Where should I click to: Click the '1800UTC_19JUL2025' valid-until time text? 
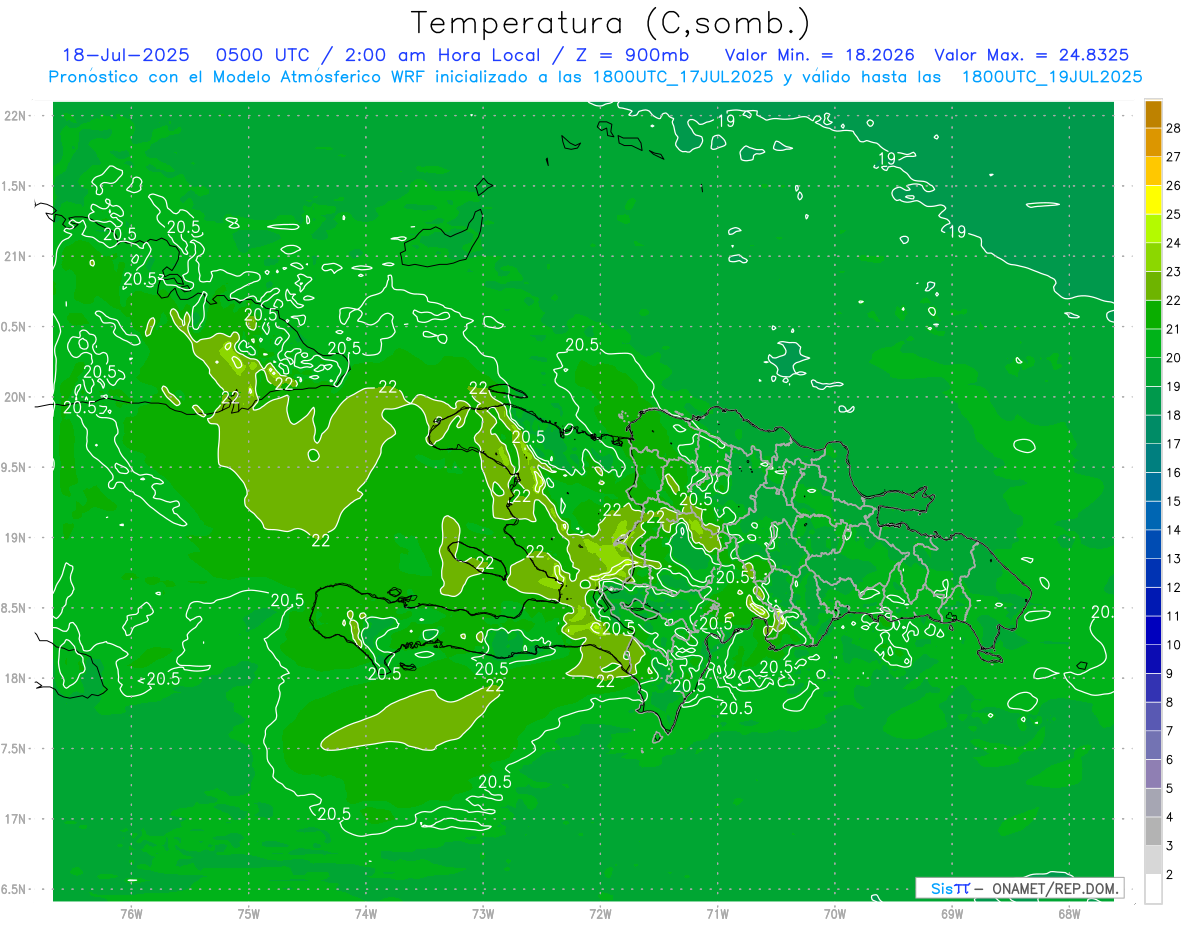pos(1051,77)
